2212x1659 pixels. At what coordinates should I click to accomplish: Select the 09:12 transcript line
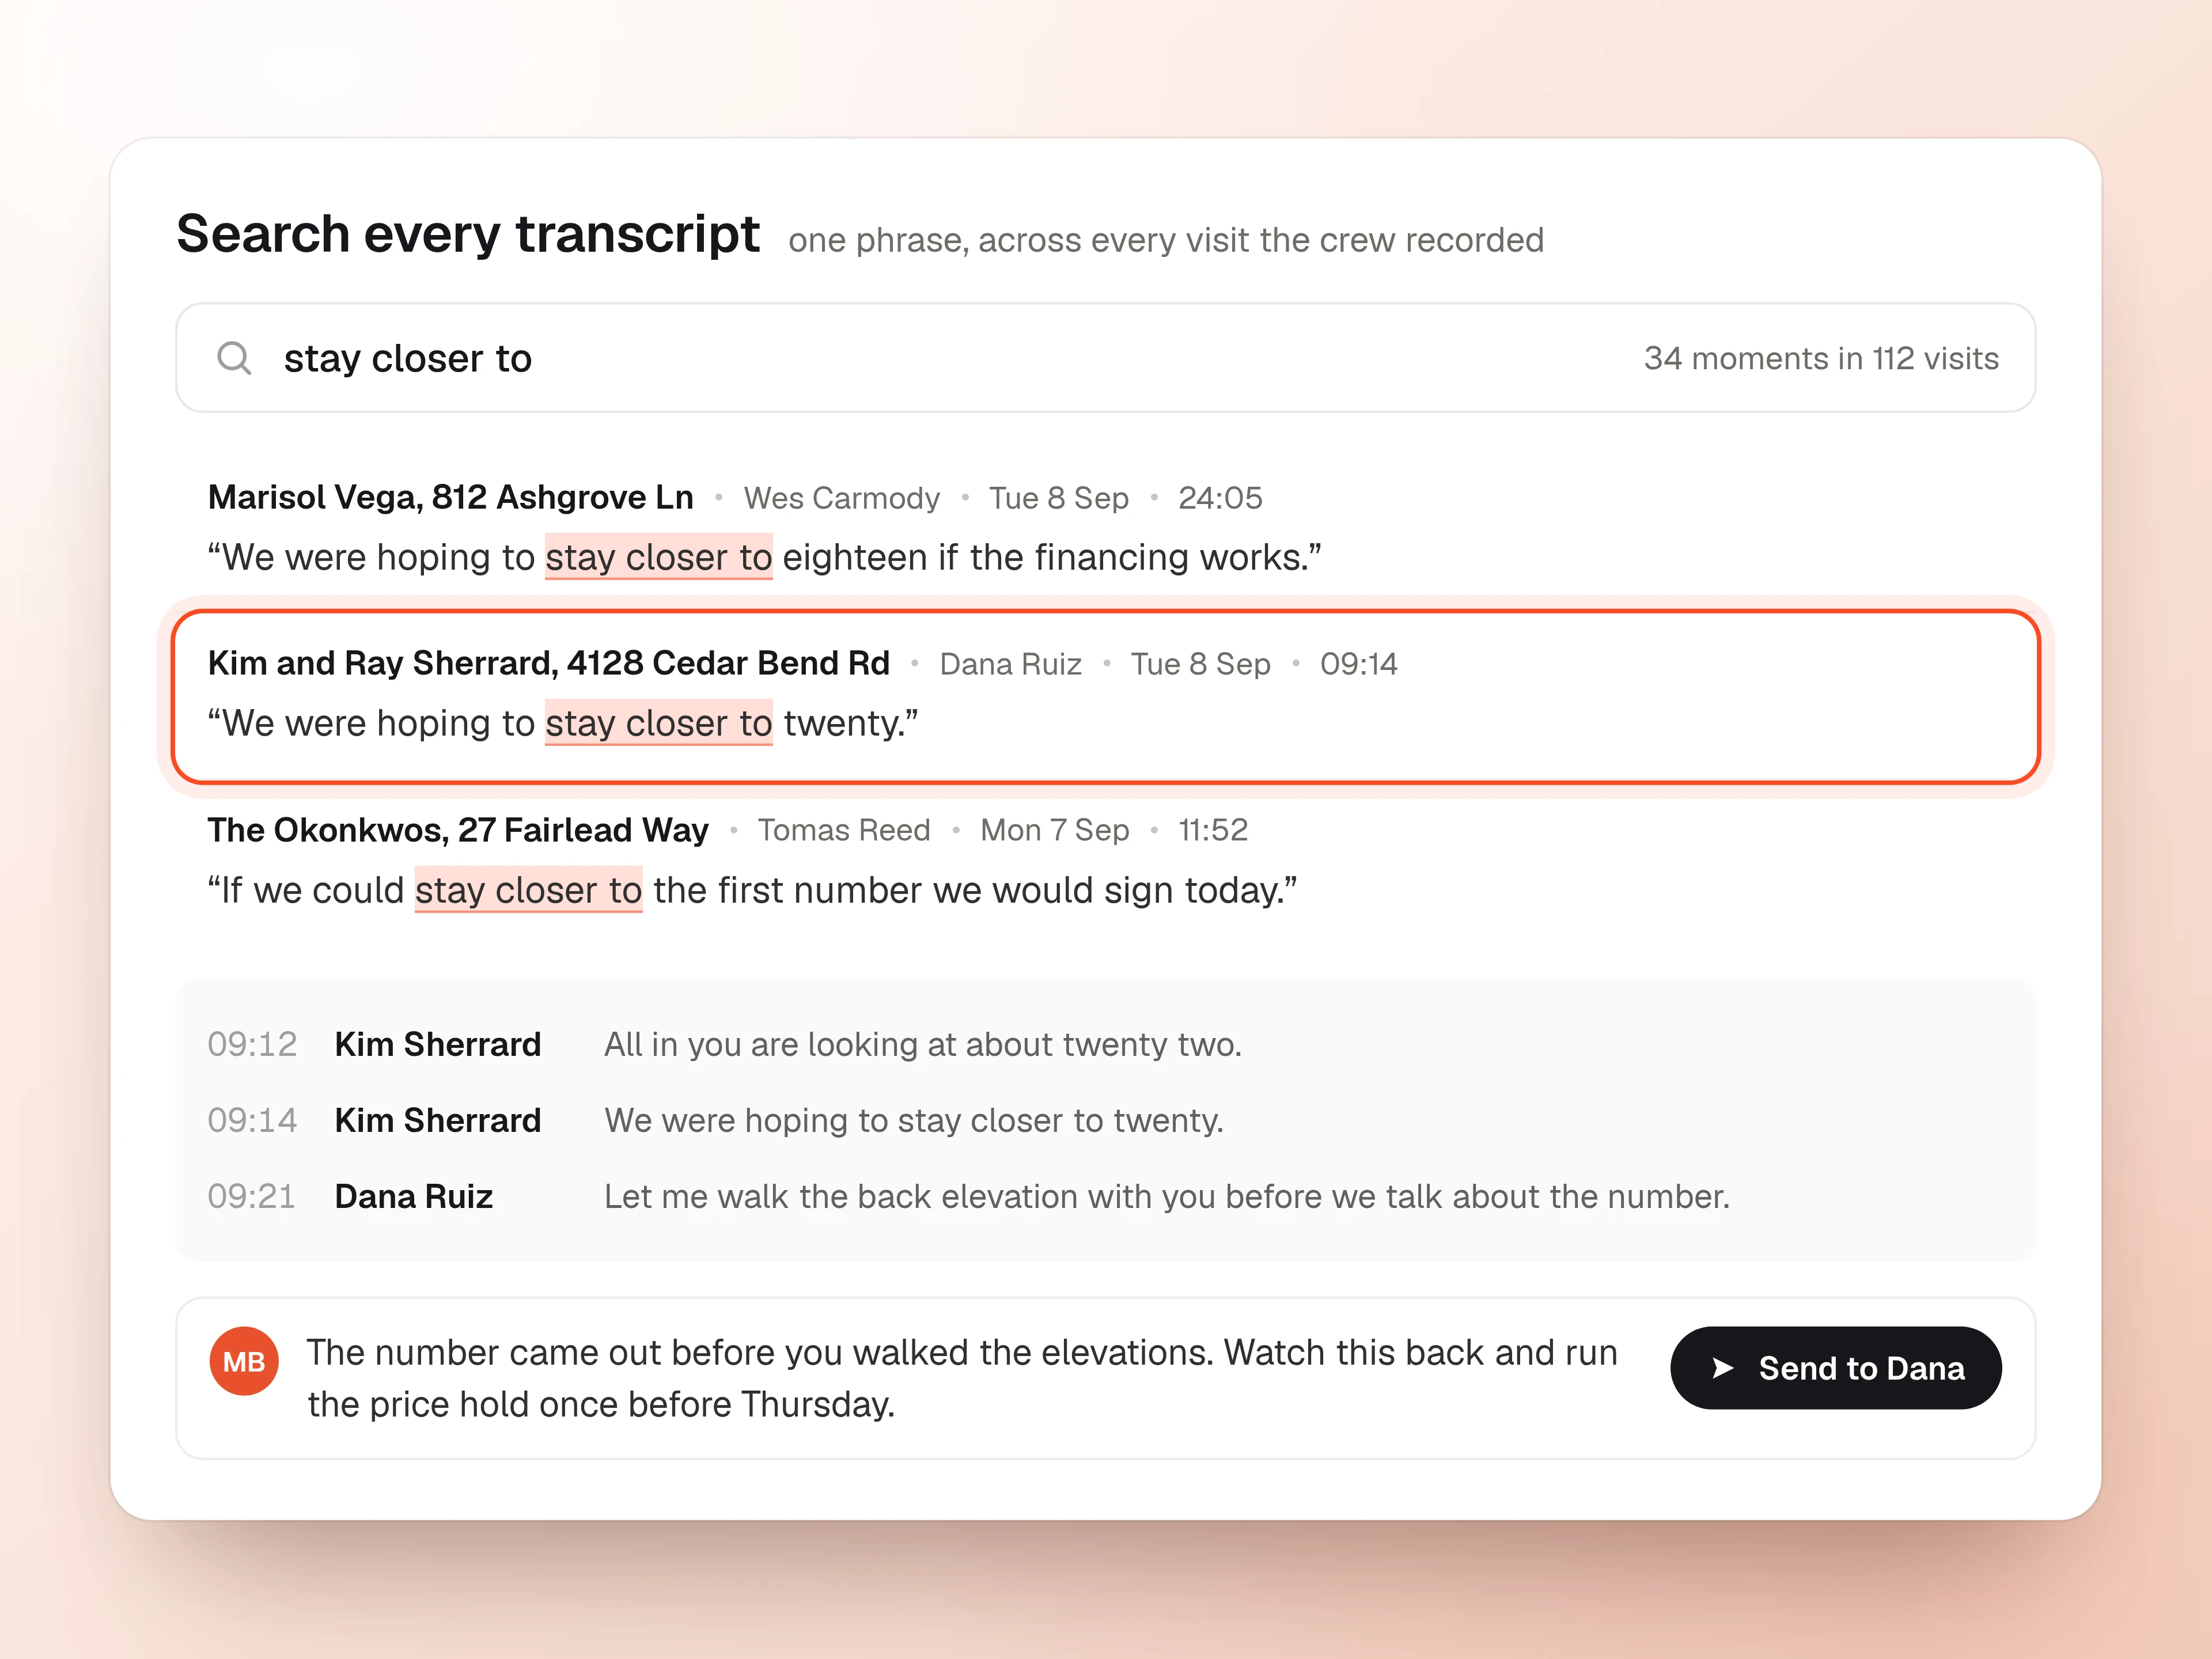(1105, 1044)
